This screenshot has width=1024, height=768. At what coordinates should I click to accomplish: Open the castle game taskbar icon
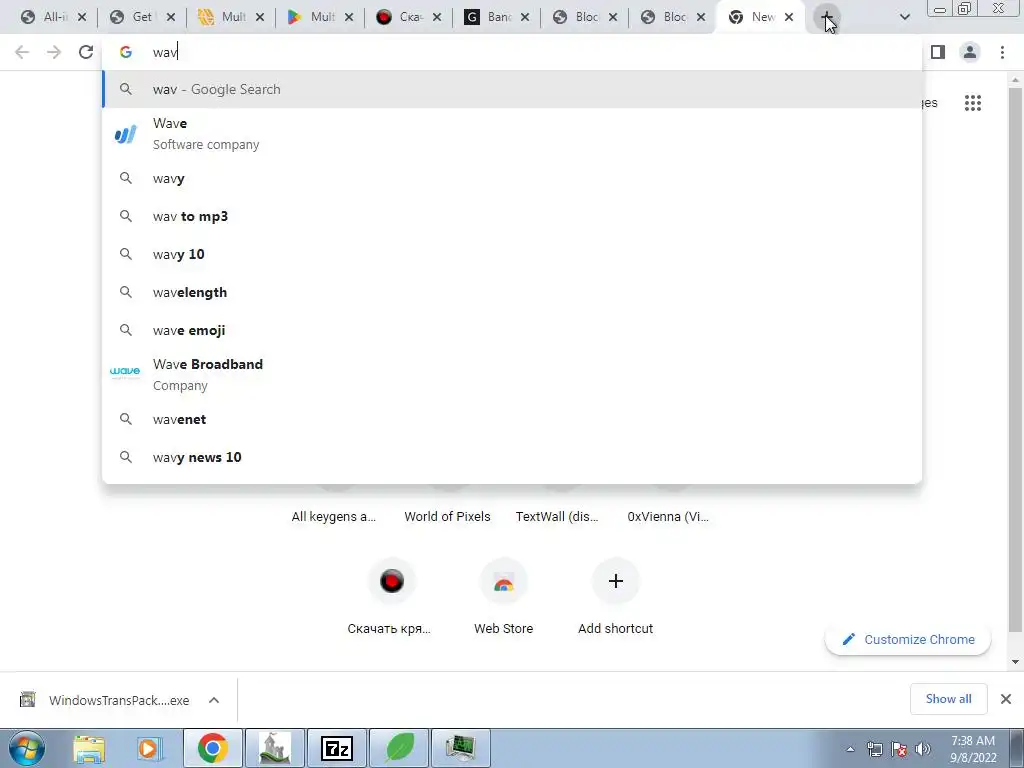pos(275,748)
